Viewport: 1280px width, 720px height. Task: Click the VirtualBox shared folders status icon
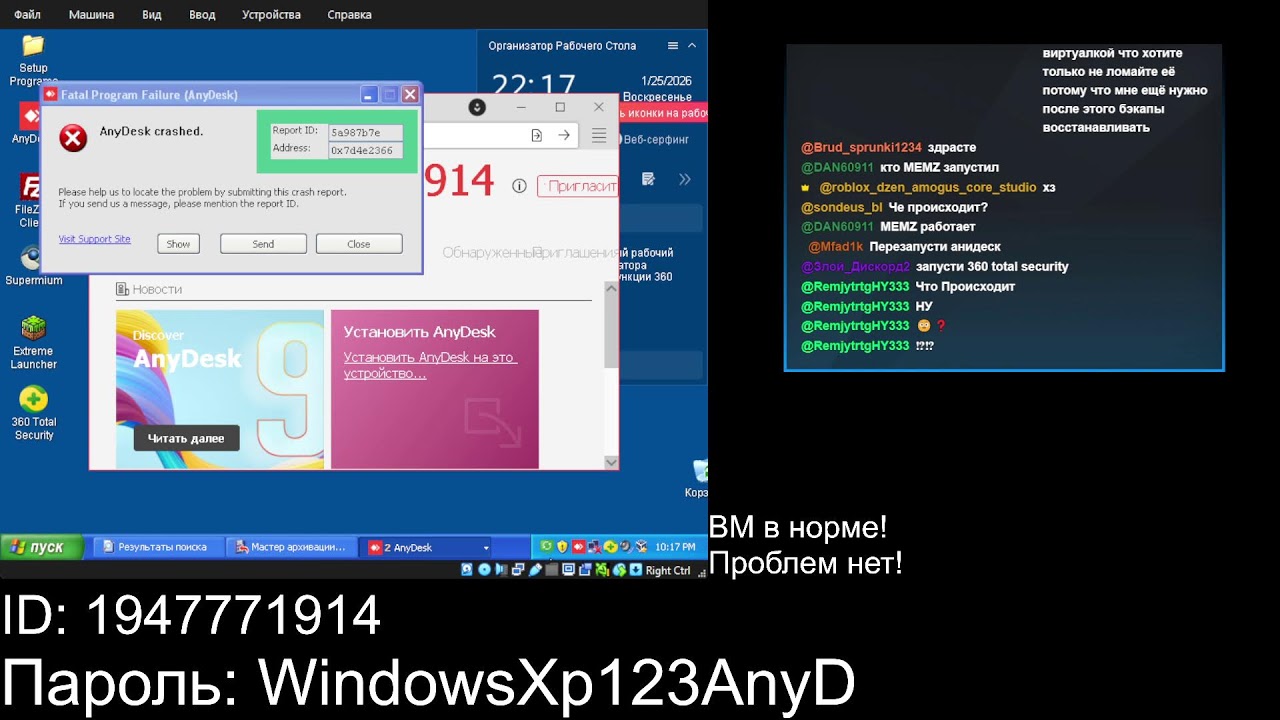(552, 570)
